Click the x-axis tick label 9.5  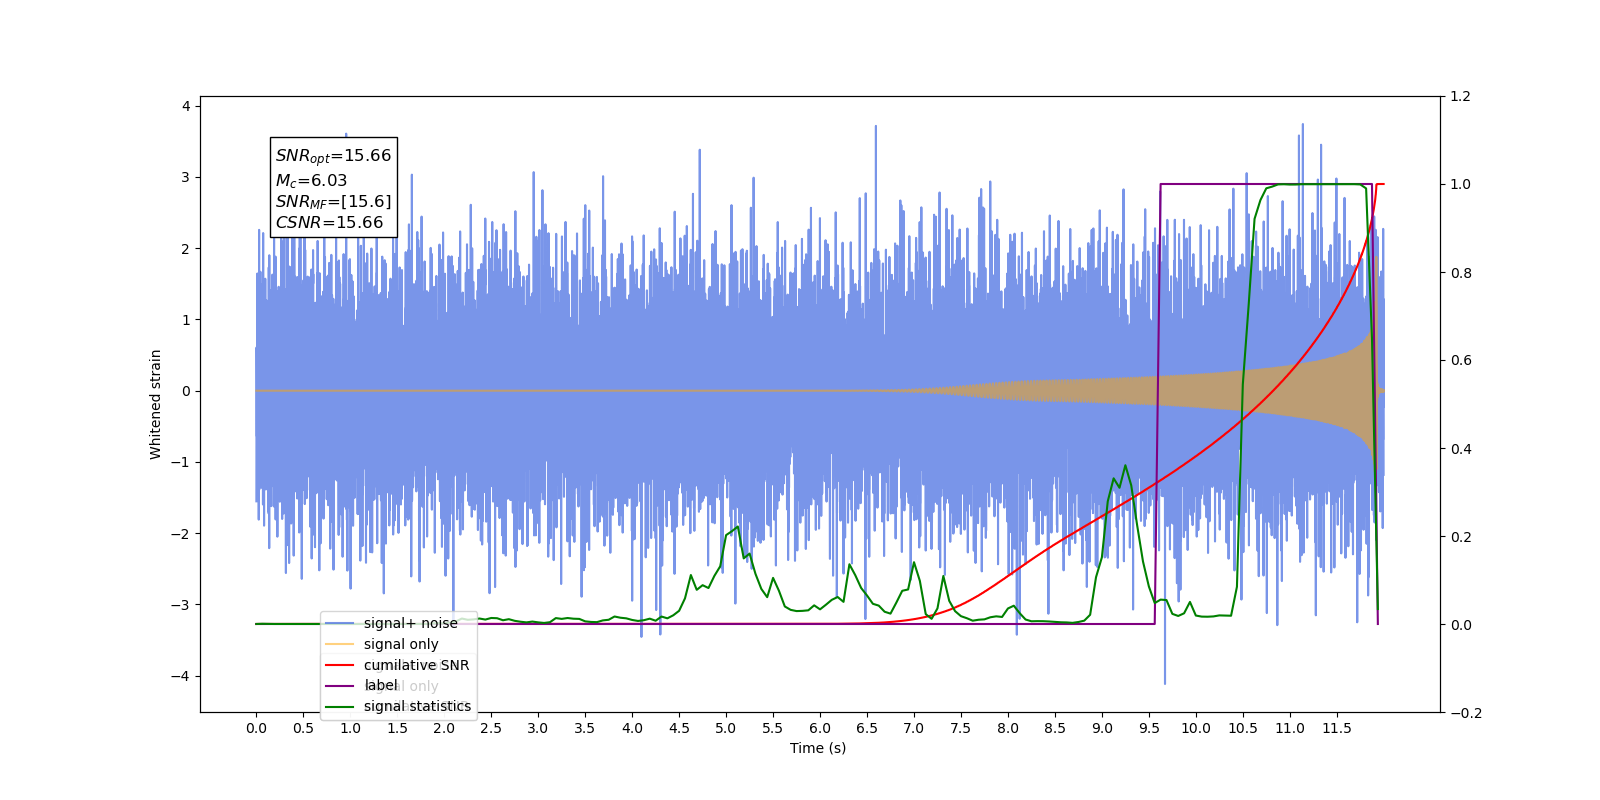pos(1149,728)
